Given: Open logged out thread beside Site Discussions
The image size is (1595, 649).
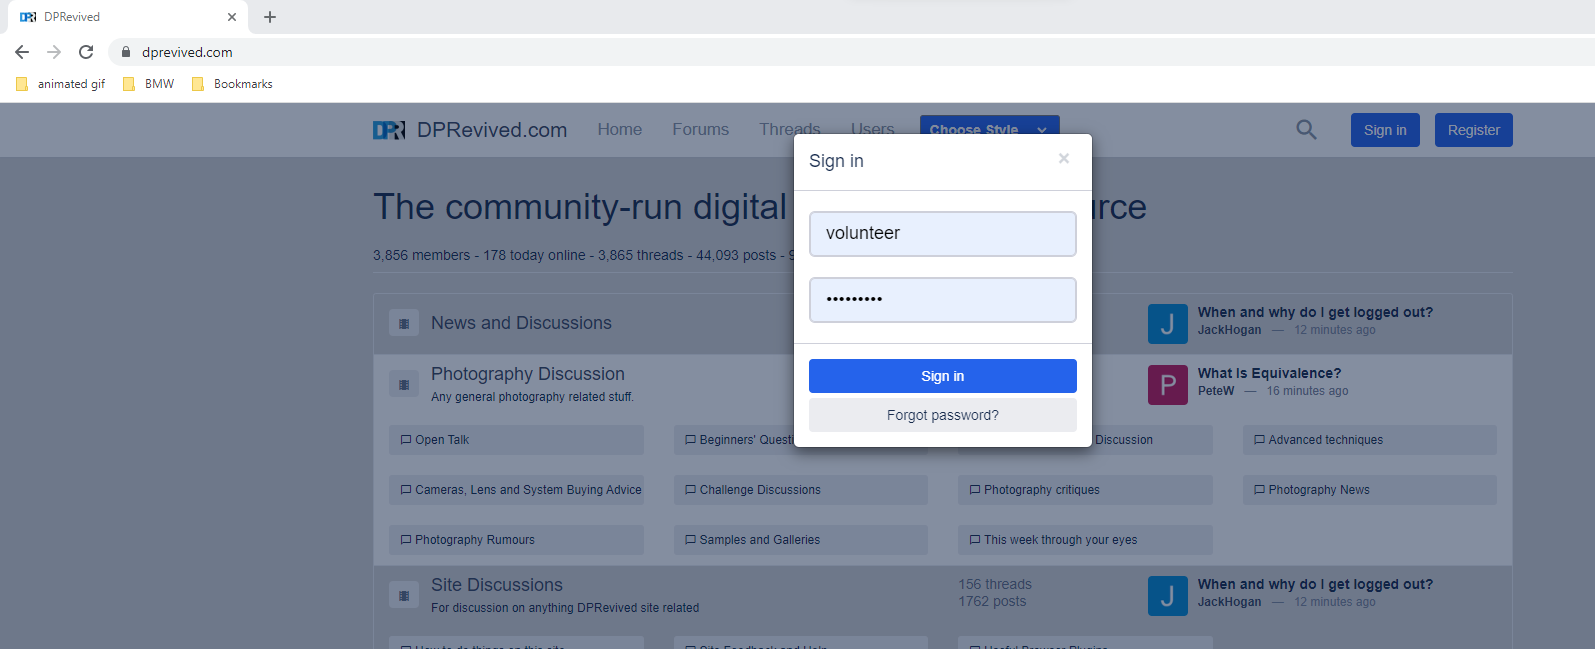Looking at the screenshot, I should point(1315,584).
